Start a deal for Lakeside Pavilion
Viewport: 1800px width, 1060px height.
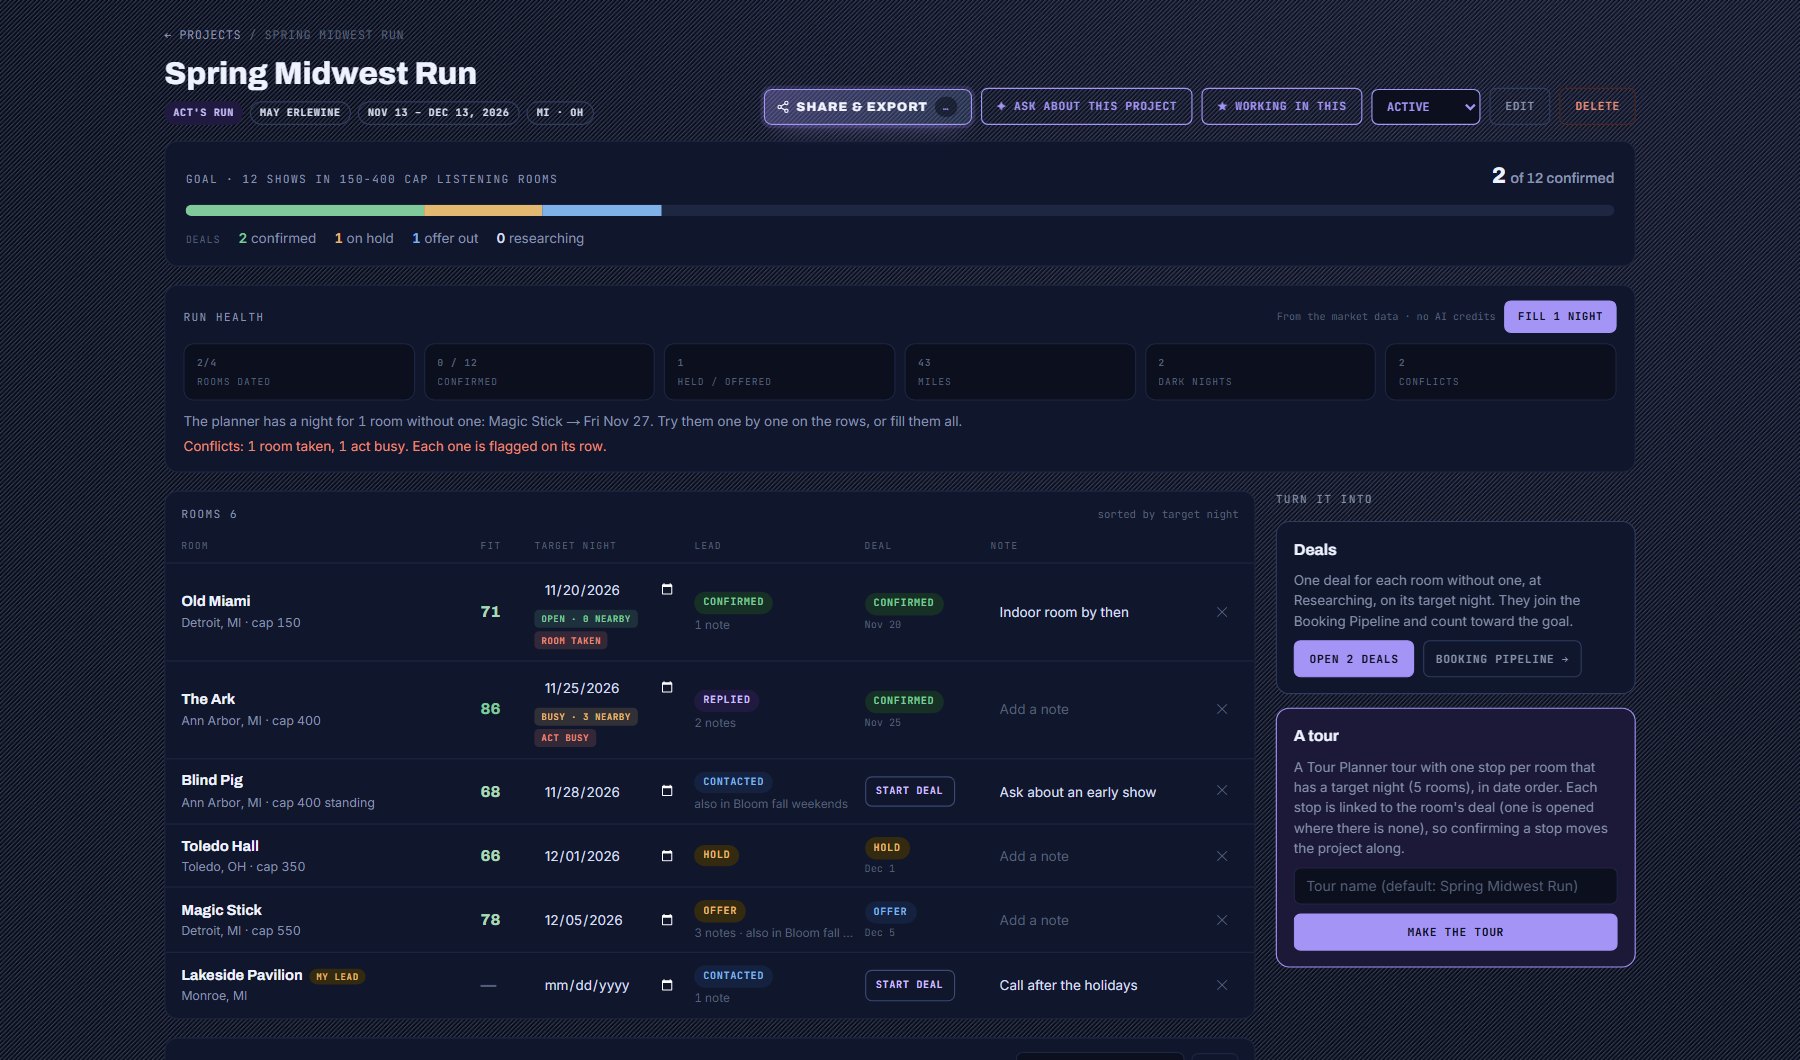click(x=909, y=985)
